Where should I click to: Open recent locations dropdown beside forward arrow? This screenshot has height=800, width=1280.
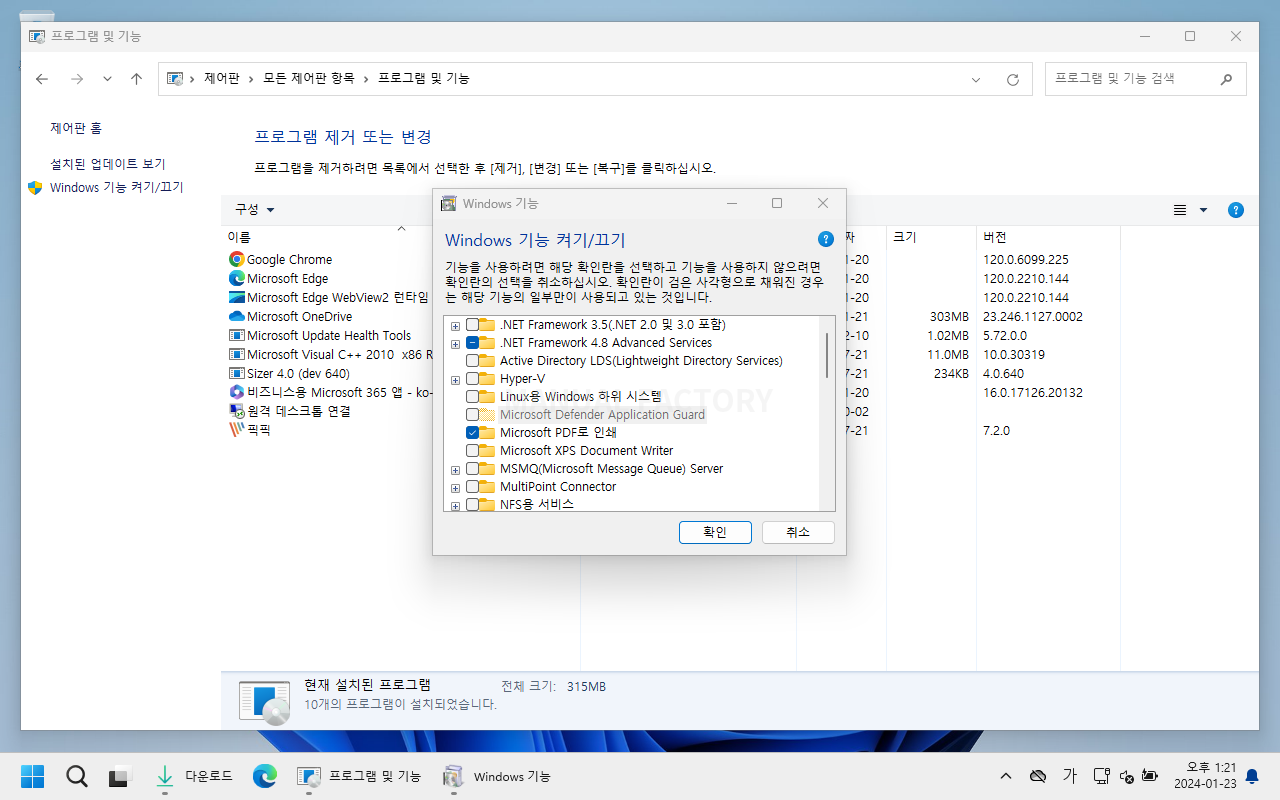pyautogui.click(x=107, y=79)
